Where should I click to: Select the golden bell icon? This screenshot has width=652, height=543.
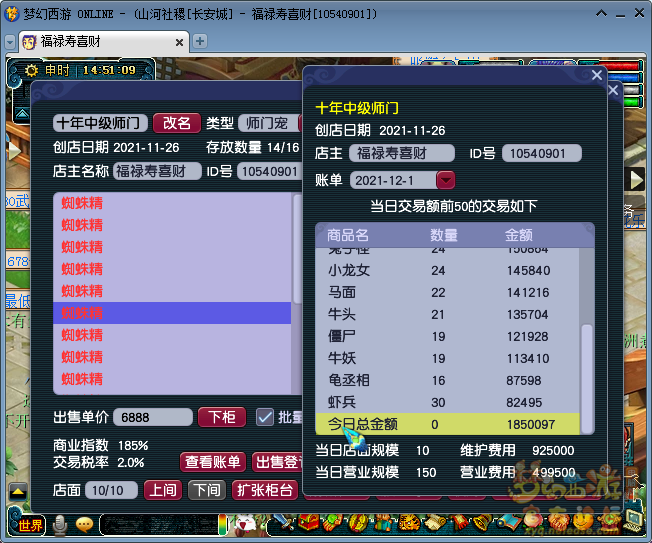click(x=482, y=523)
